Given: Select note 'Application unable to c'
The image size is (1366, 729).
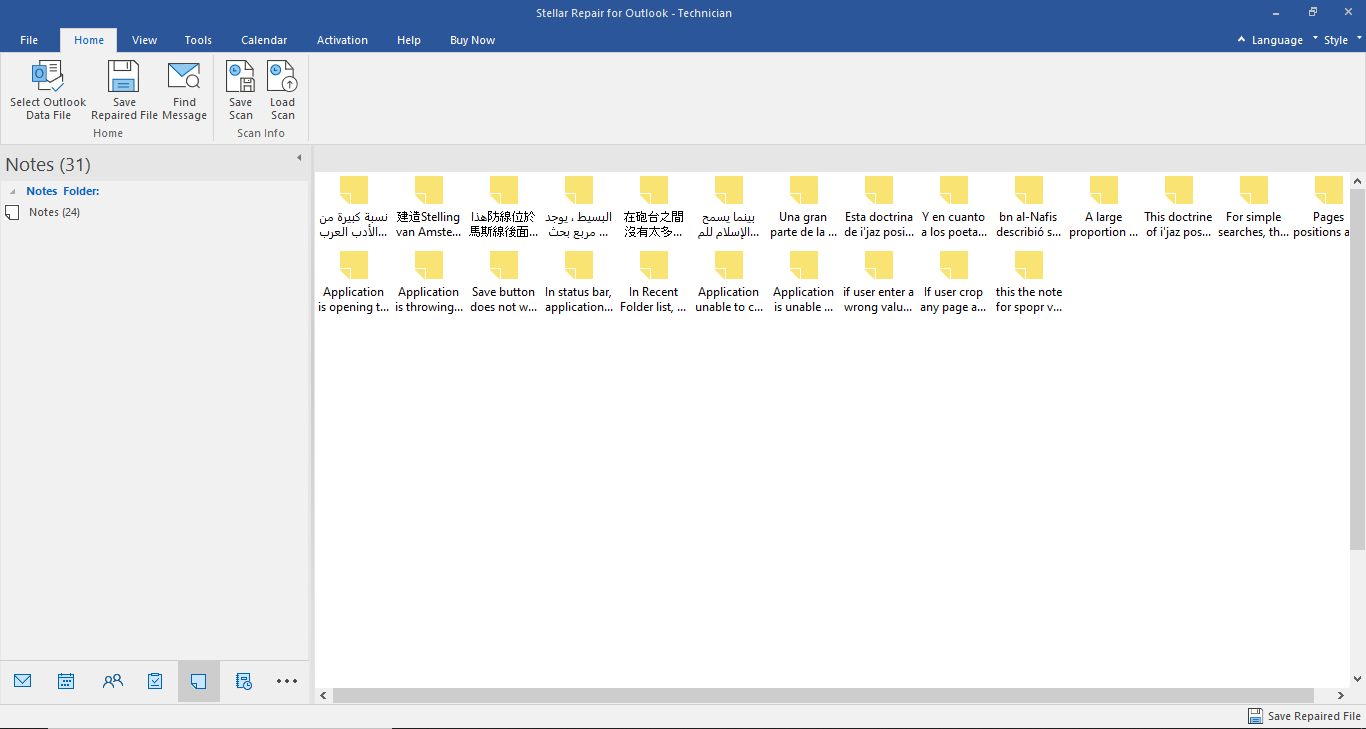Looking at the screenshot, I should [x=728, y=283].
